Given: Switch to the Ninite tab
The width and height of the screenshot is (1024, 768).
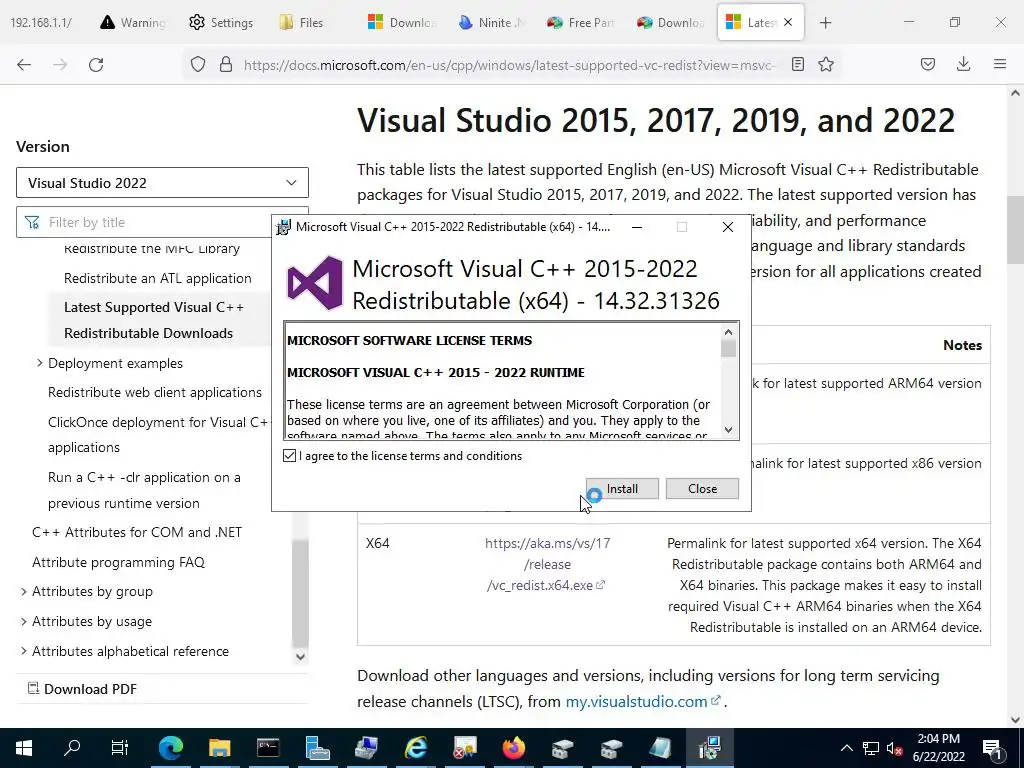Looking at the screenshot, I should click(491, 23).
